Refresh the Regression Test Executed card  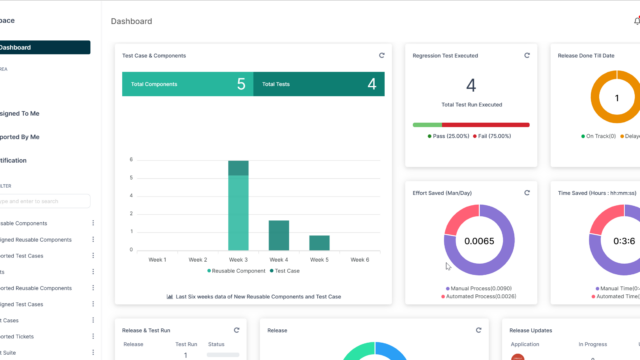coord(527,55)
